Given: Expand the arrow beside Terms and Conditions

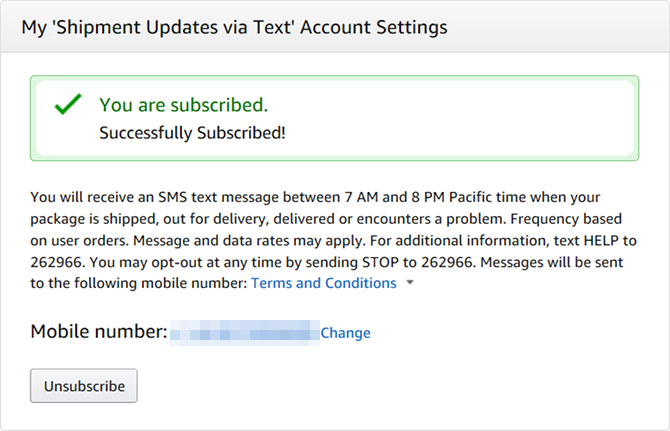Looking at the screenshot, I should click(410, 284).
